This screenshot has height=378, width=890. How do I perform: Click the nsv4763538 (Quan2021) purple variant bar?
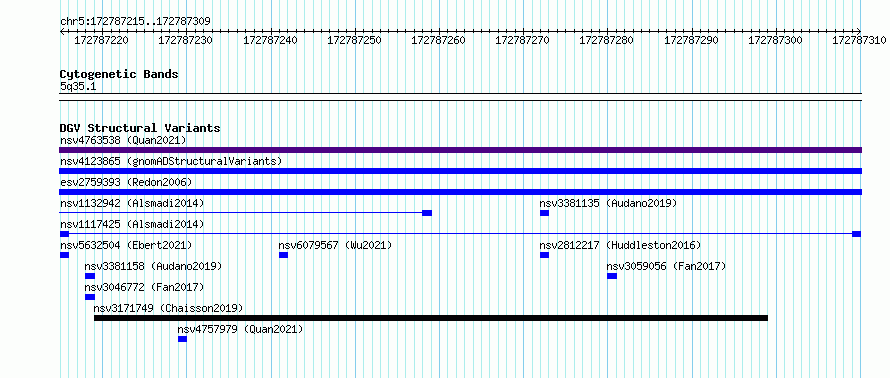[460, 150]
